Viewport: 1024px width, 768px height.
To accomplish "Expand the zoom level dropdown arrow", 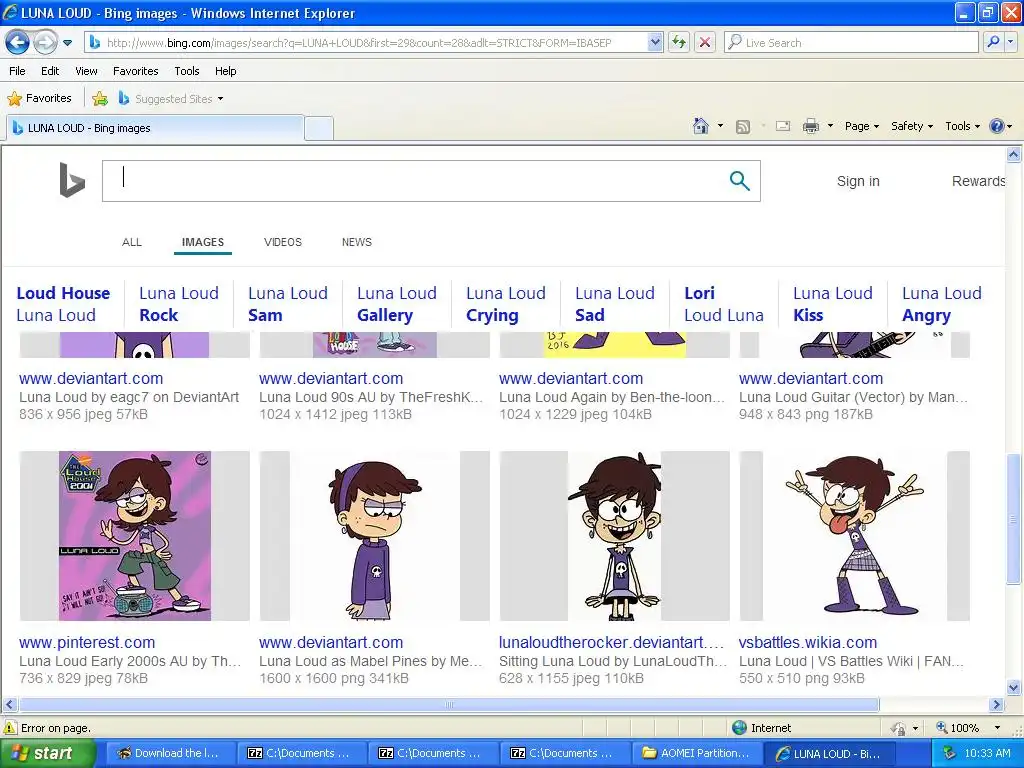I will click(997, 728).
